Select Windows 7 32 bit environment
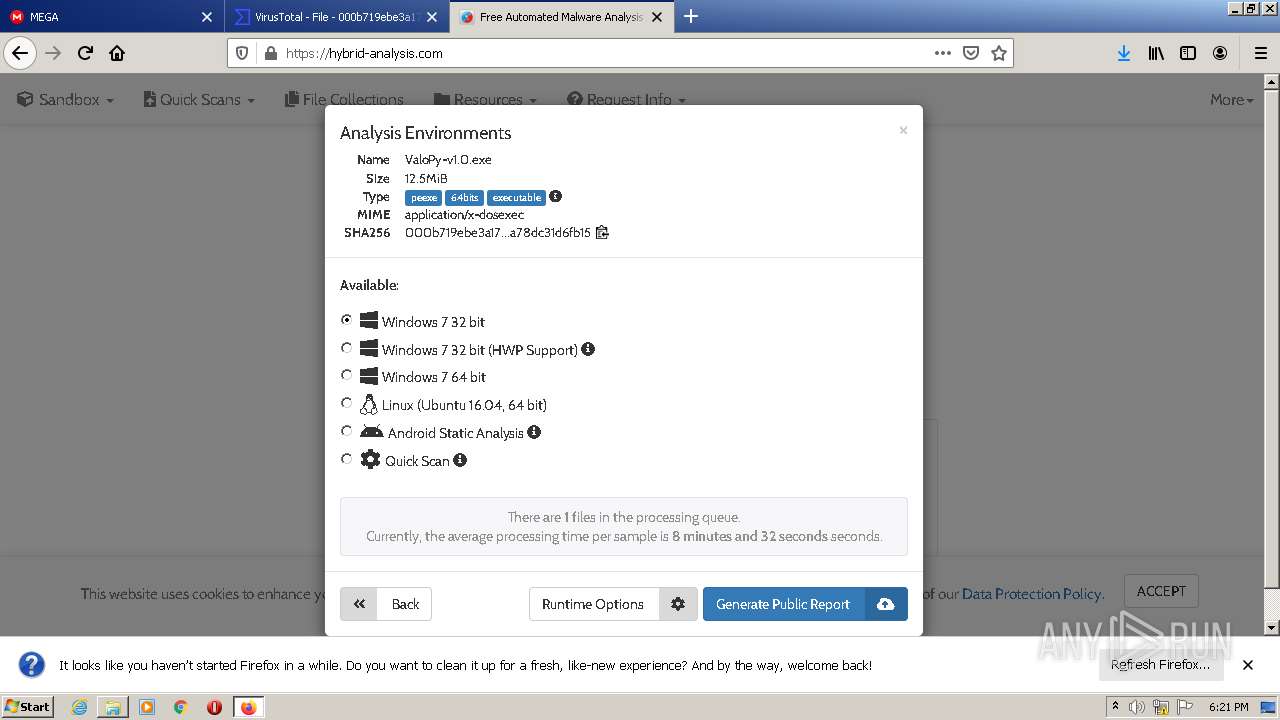The image size is (1280, 720). click(x=347, y=320)
